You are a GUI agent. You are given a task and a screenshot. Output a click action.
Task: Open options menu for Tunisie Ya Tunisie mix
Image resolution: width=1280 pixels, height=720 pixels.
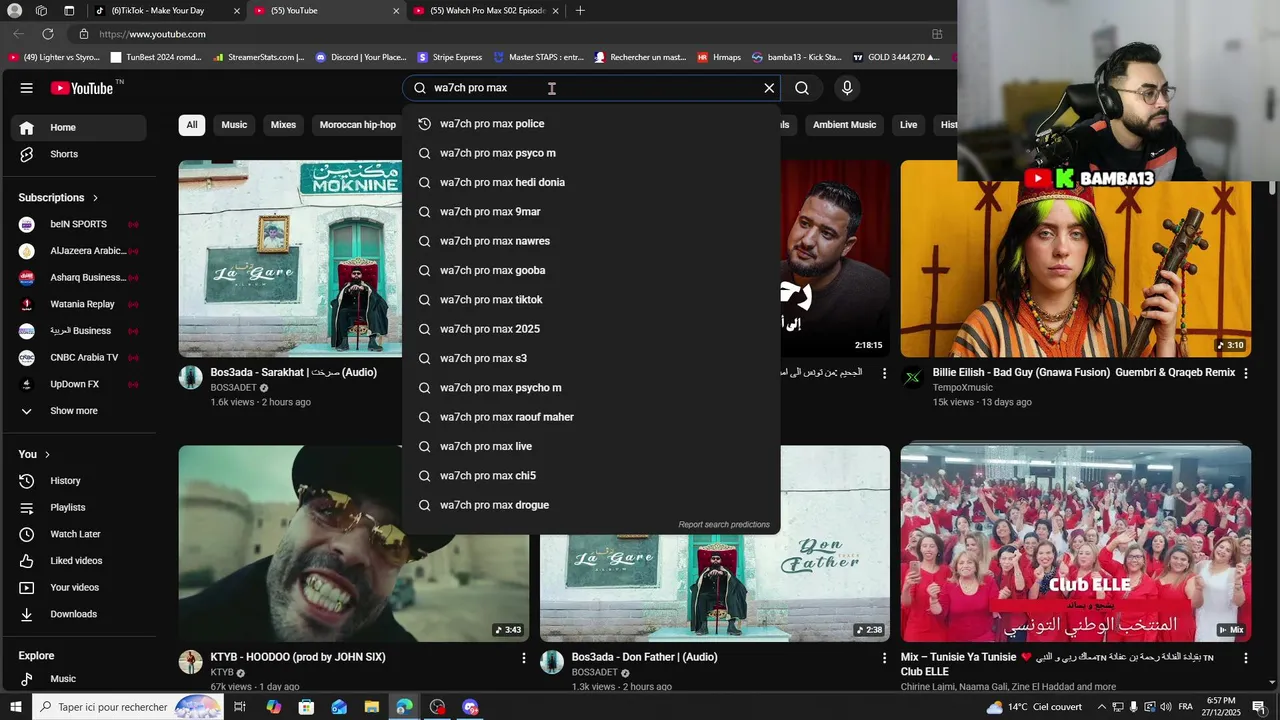click(x=1245, y=658)
